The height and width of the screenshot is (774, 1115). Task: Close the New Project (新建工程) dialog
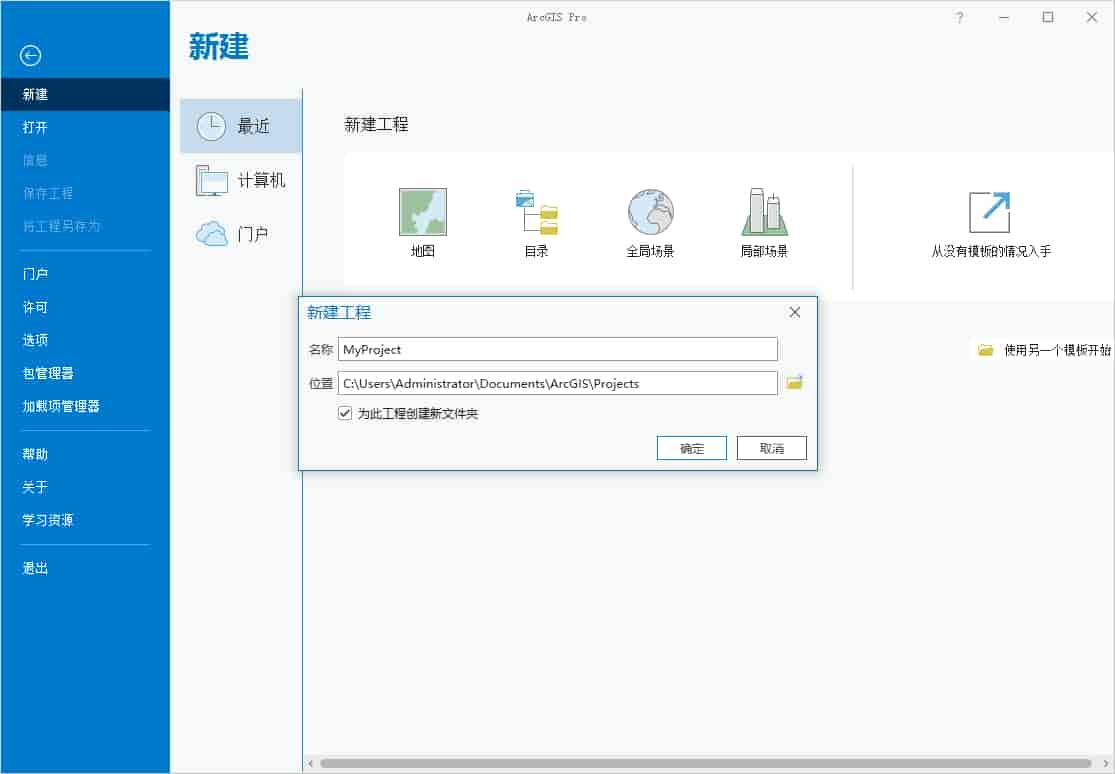(795, 312)
